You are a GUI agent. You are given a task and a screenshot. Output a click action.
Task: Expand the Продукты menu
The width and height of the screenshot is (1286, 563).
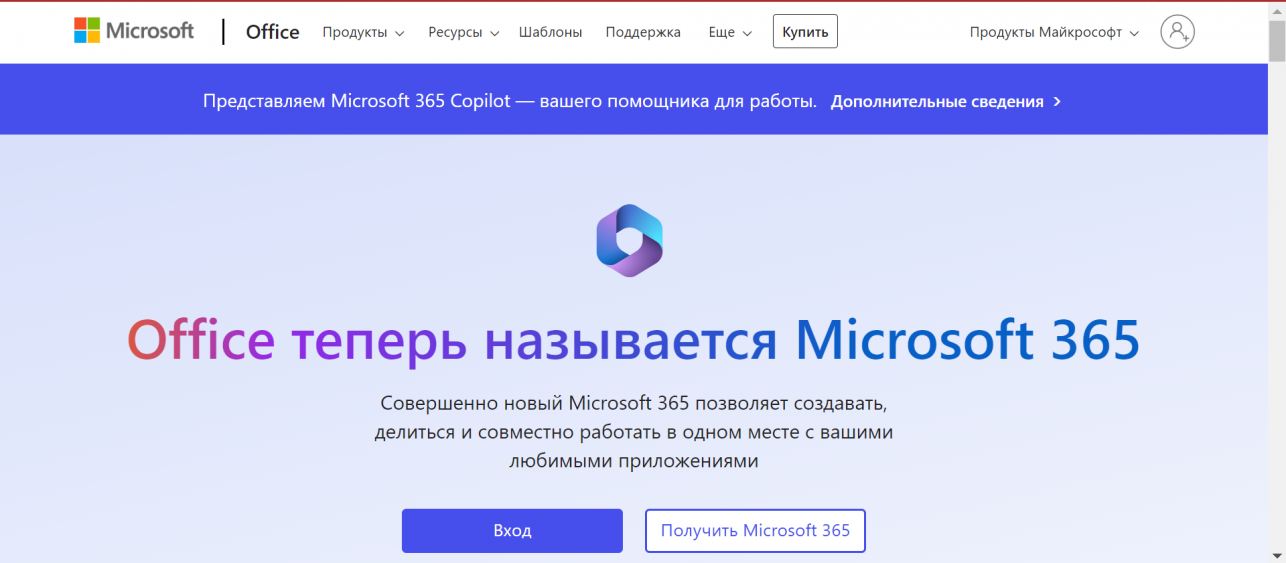pos(363,32)
